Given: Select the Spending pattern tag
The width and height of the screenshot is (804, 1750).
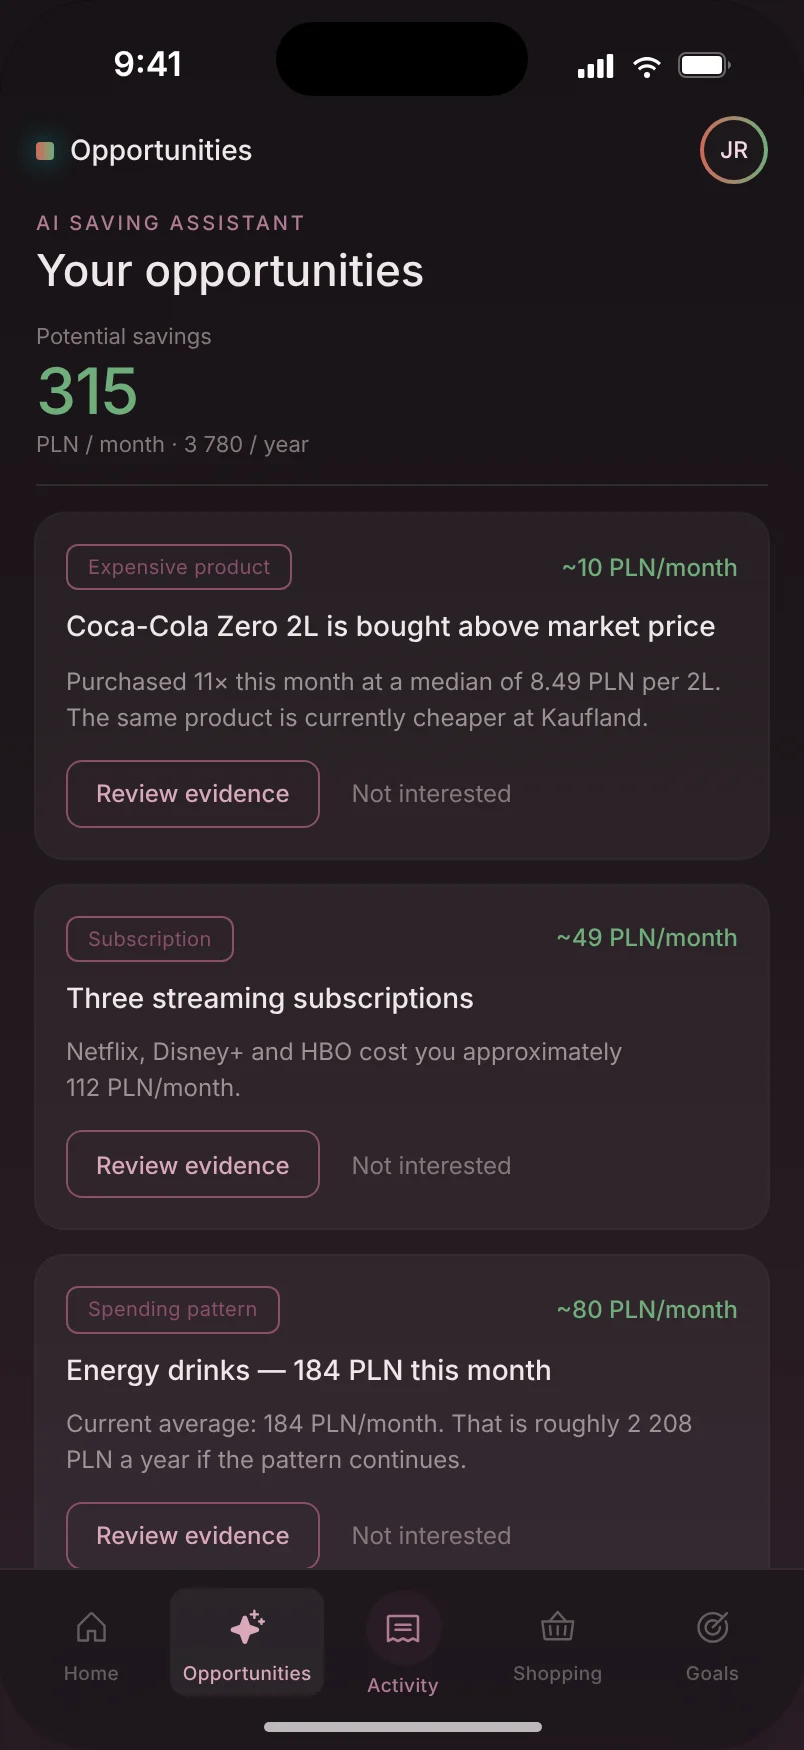Looking at the screenshot, I should pos(173,1309).
